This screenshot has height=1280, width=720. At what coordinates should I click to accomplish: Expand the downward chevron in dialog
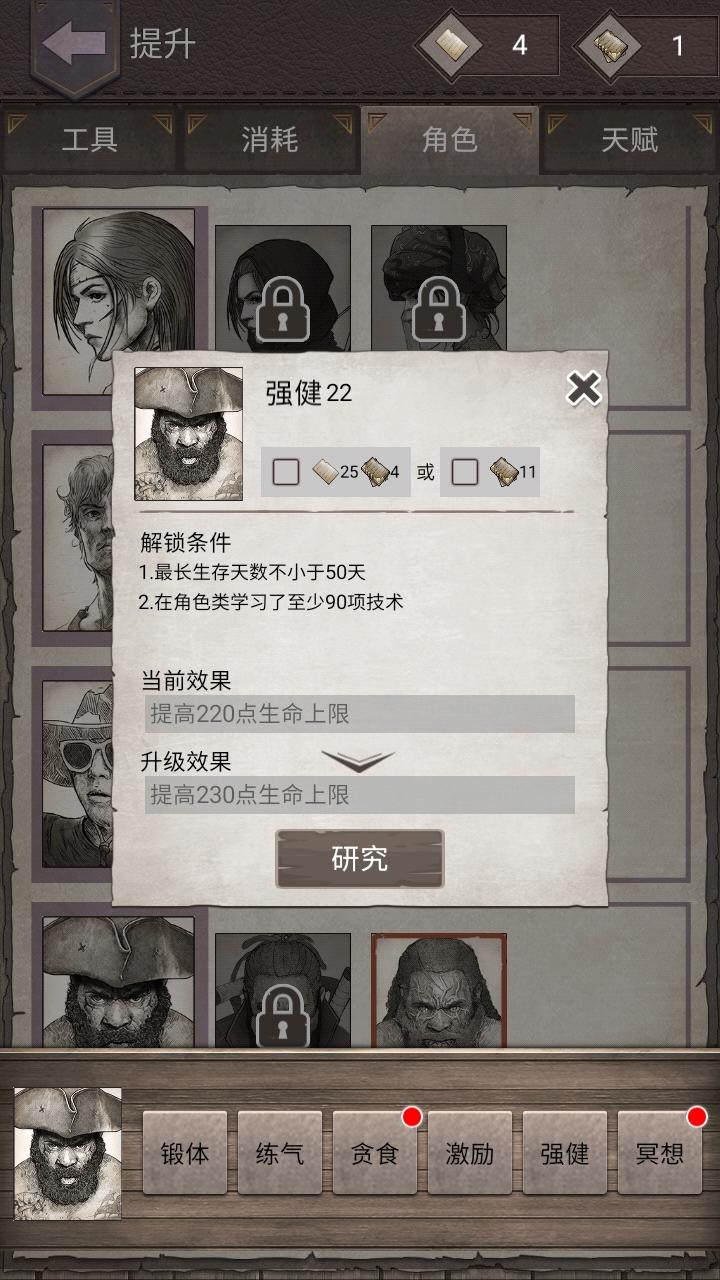(358, 762)
